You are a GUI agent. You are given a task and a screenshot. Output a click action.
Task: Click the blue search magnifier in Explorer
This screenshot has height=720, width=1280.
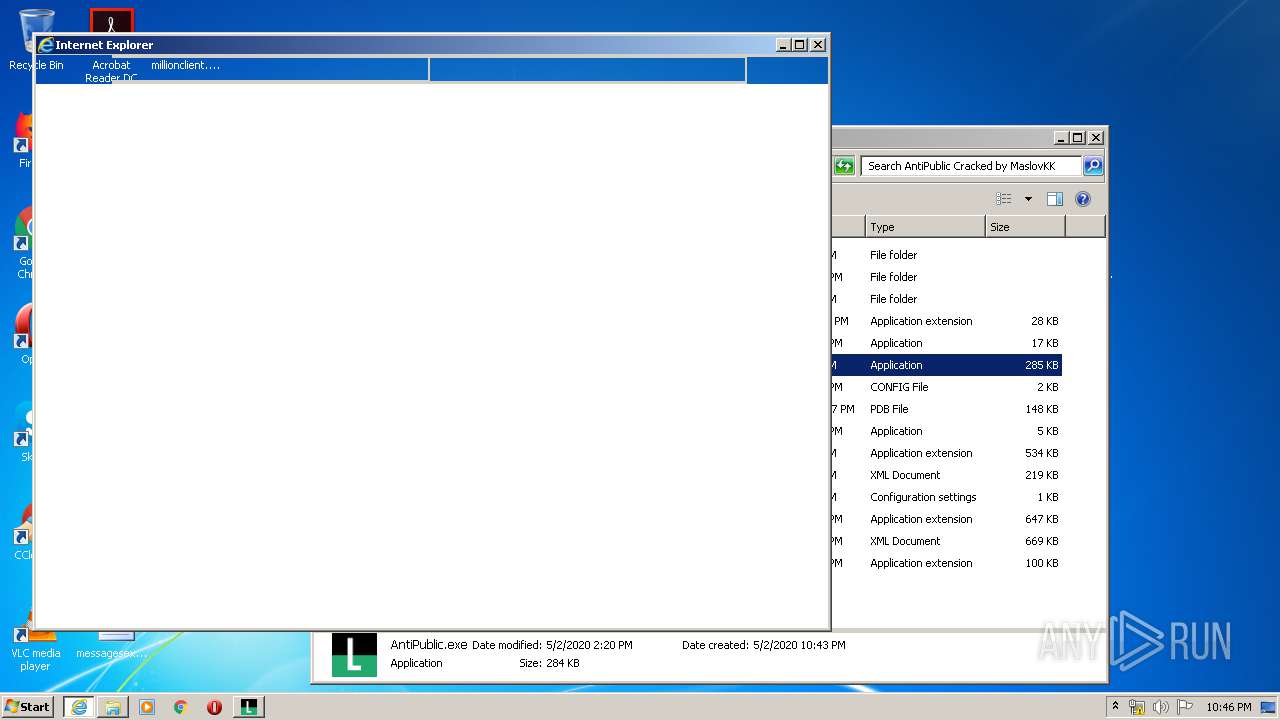click(x=1093, y=166)
